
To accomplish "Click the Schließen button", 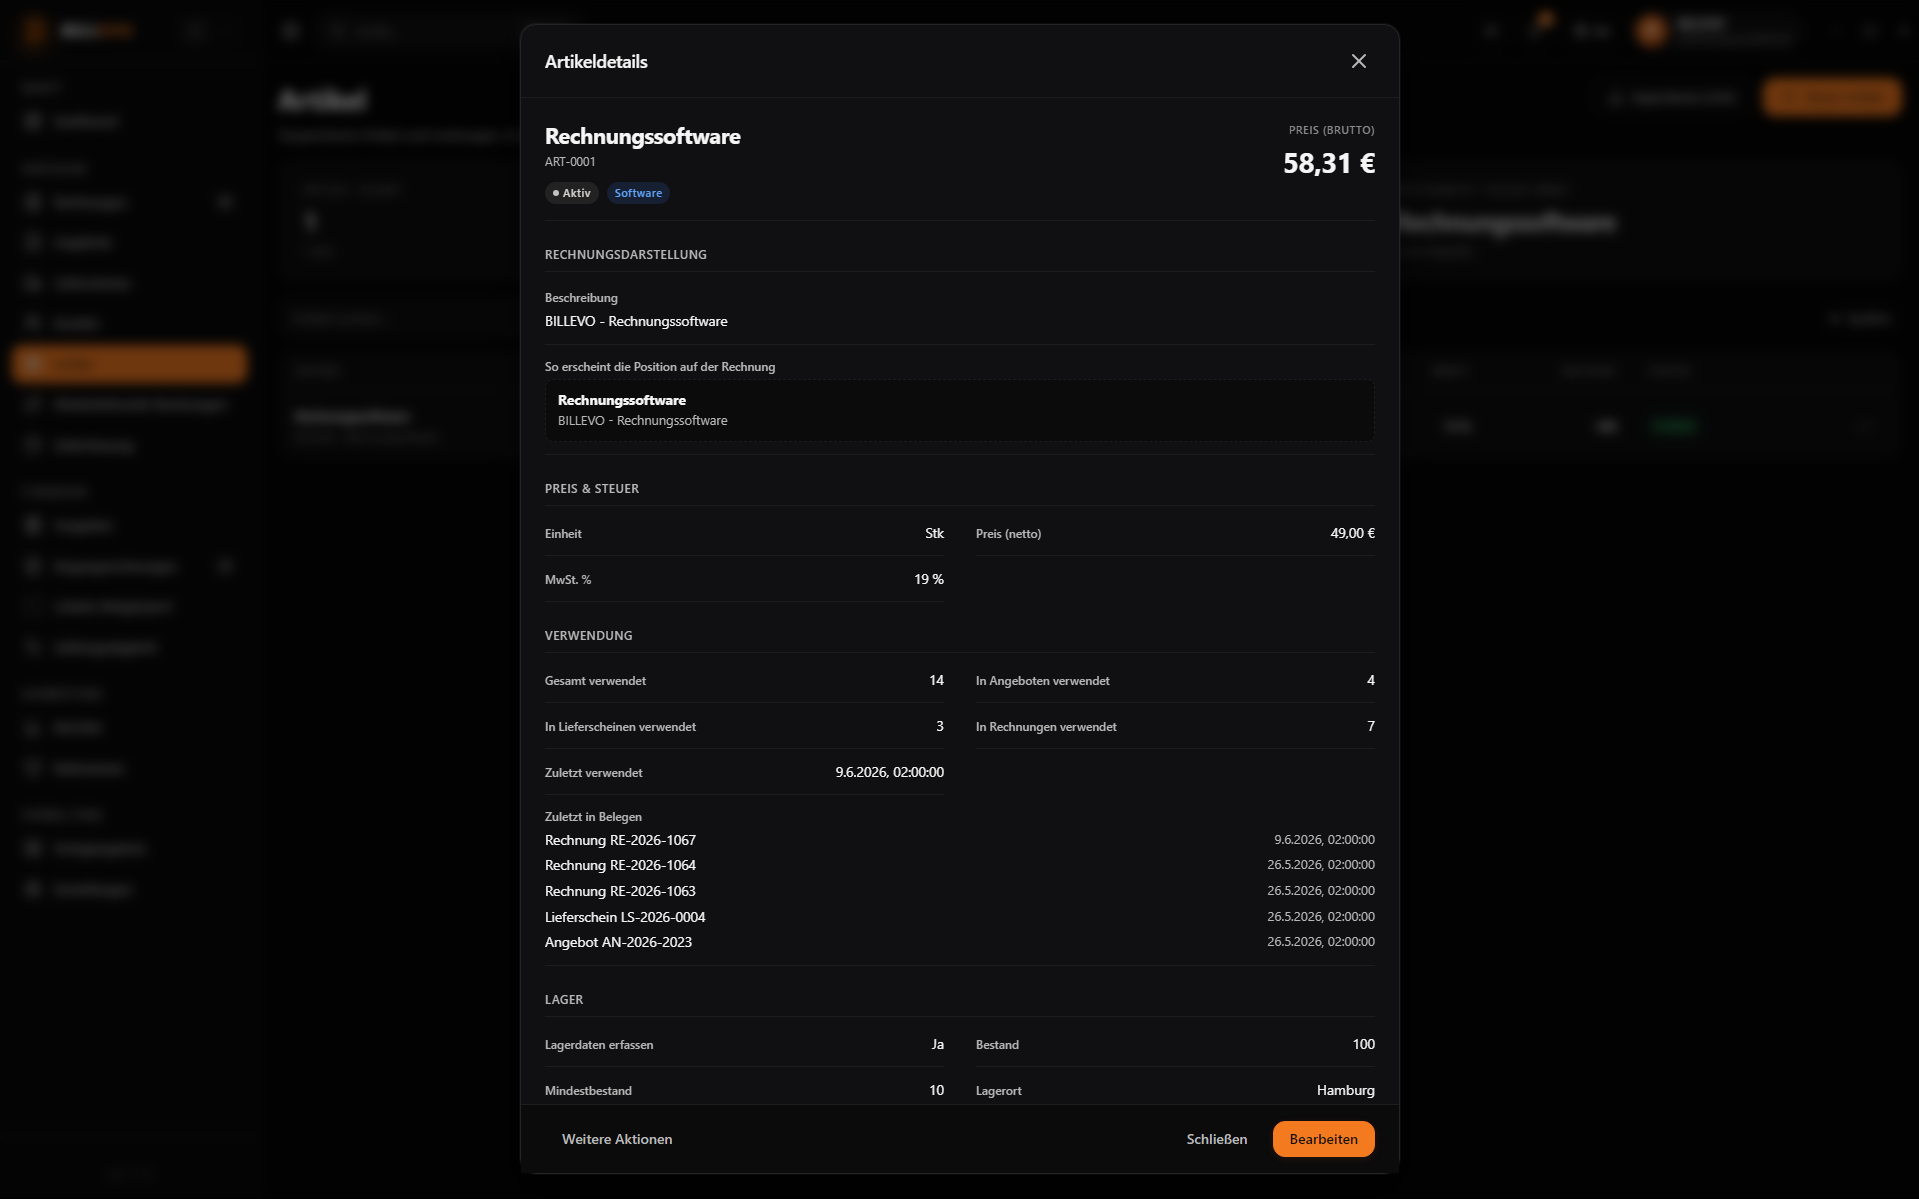I will (1216, 1139).
